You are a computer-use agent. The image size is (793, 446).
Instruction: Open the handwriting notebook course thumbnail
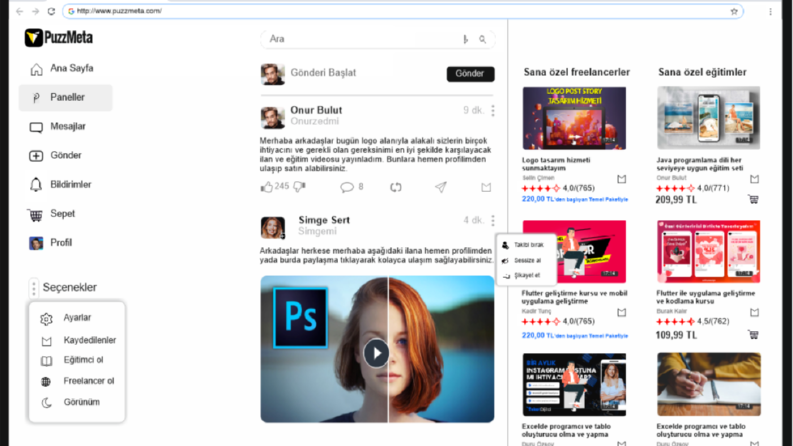click(709, 385)
